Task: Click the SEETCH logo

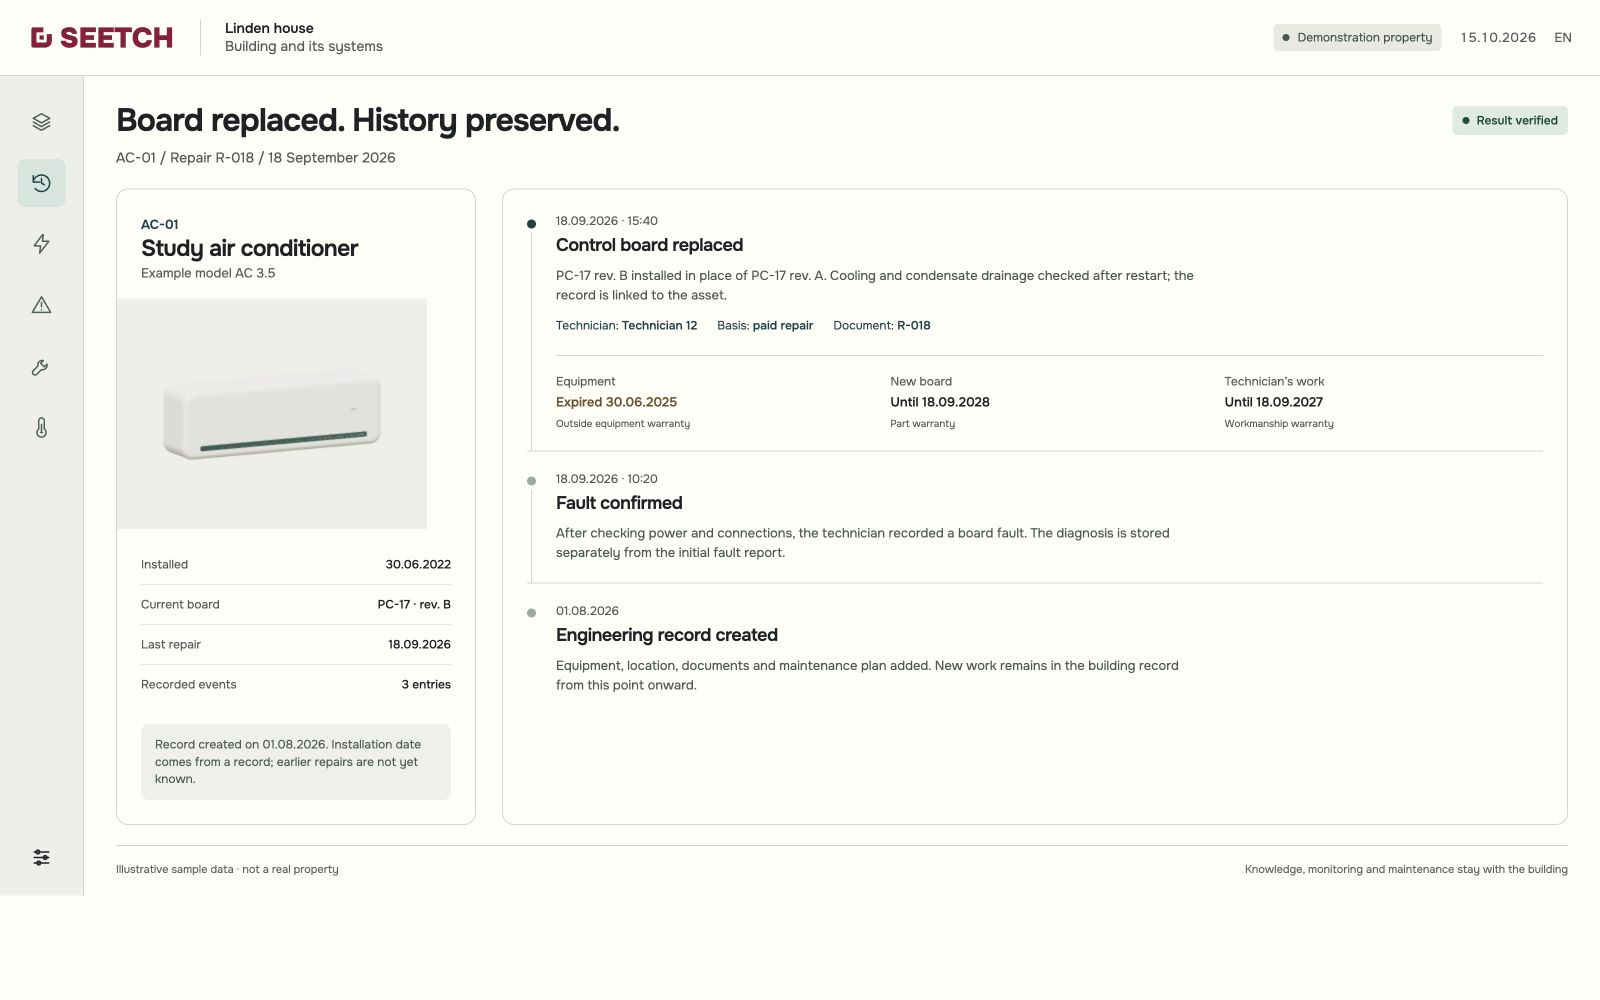Action: coord(102,38)
